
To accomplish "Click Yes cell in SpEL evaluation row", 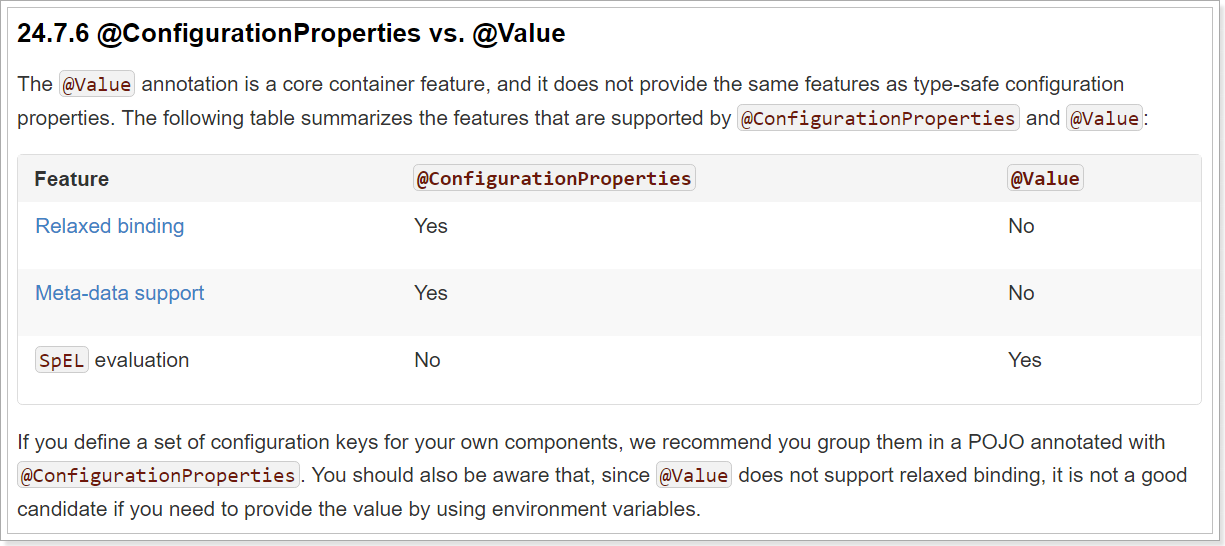I will coord(1025,360).
